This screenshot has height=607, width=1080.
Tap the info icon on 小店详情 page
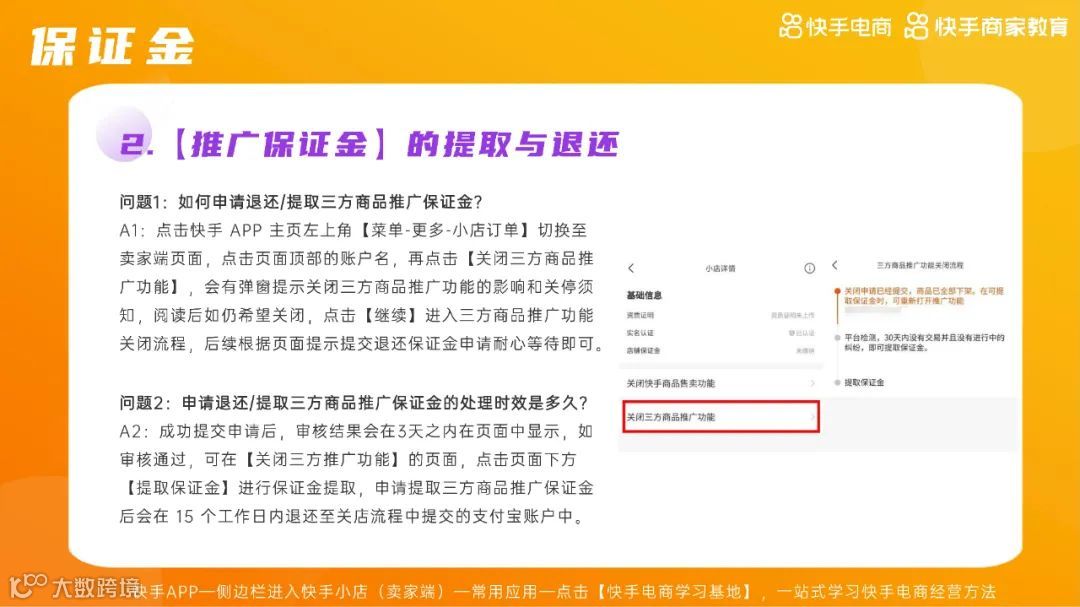(x=807, y=269)
